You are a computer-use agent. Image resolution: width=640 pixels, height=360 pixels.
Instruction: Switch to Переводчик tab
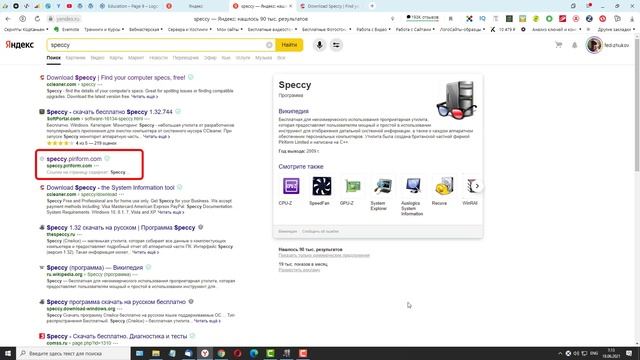[x=185, y=58]
